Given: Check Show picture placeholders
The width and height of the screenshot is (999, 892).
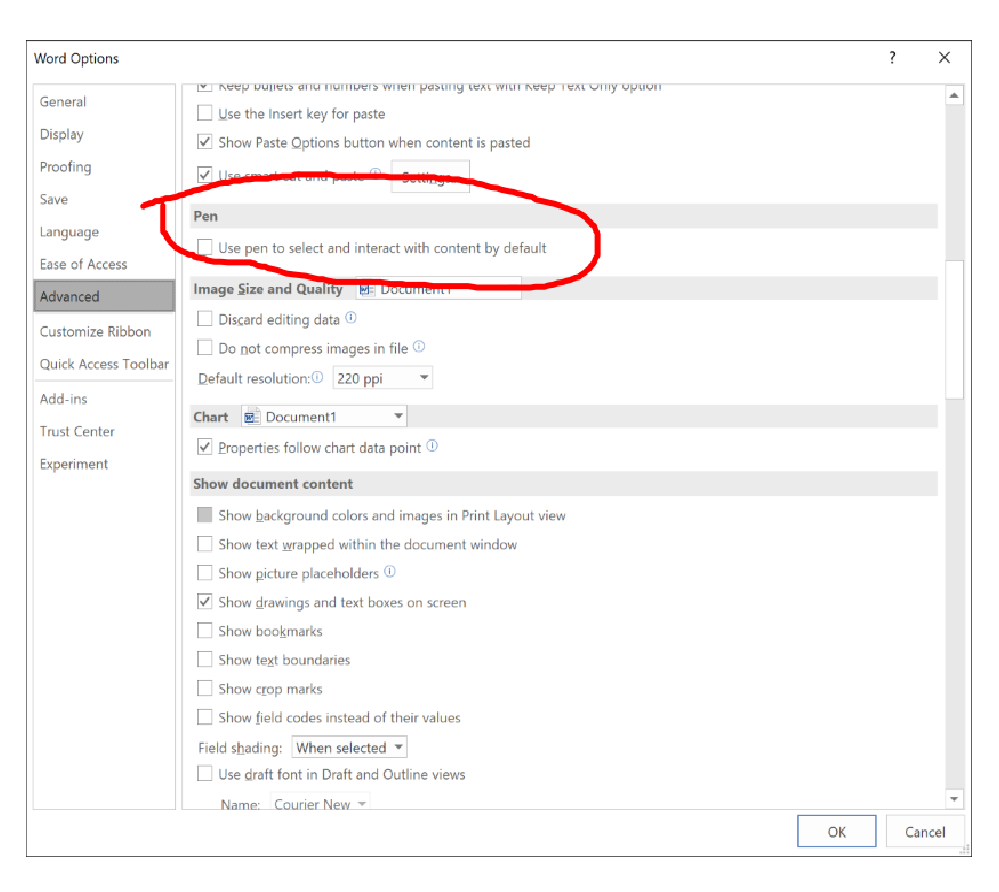Looking at the screenshot, I should 205,572.
